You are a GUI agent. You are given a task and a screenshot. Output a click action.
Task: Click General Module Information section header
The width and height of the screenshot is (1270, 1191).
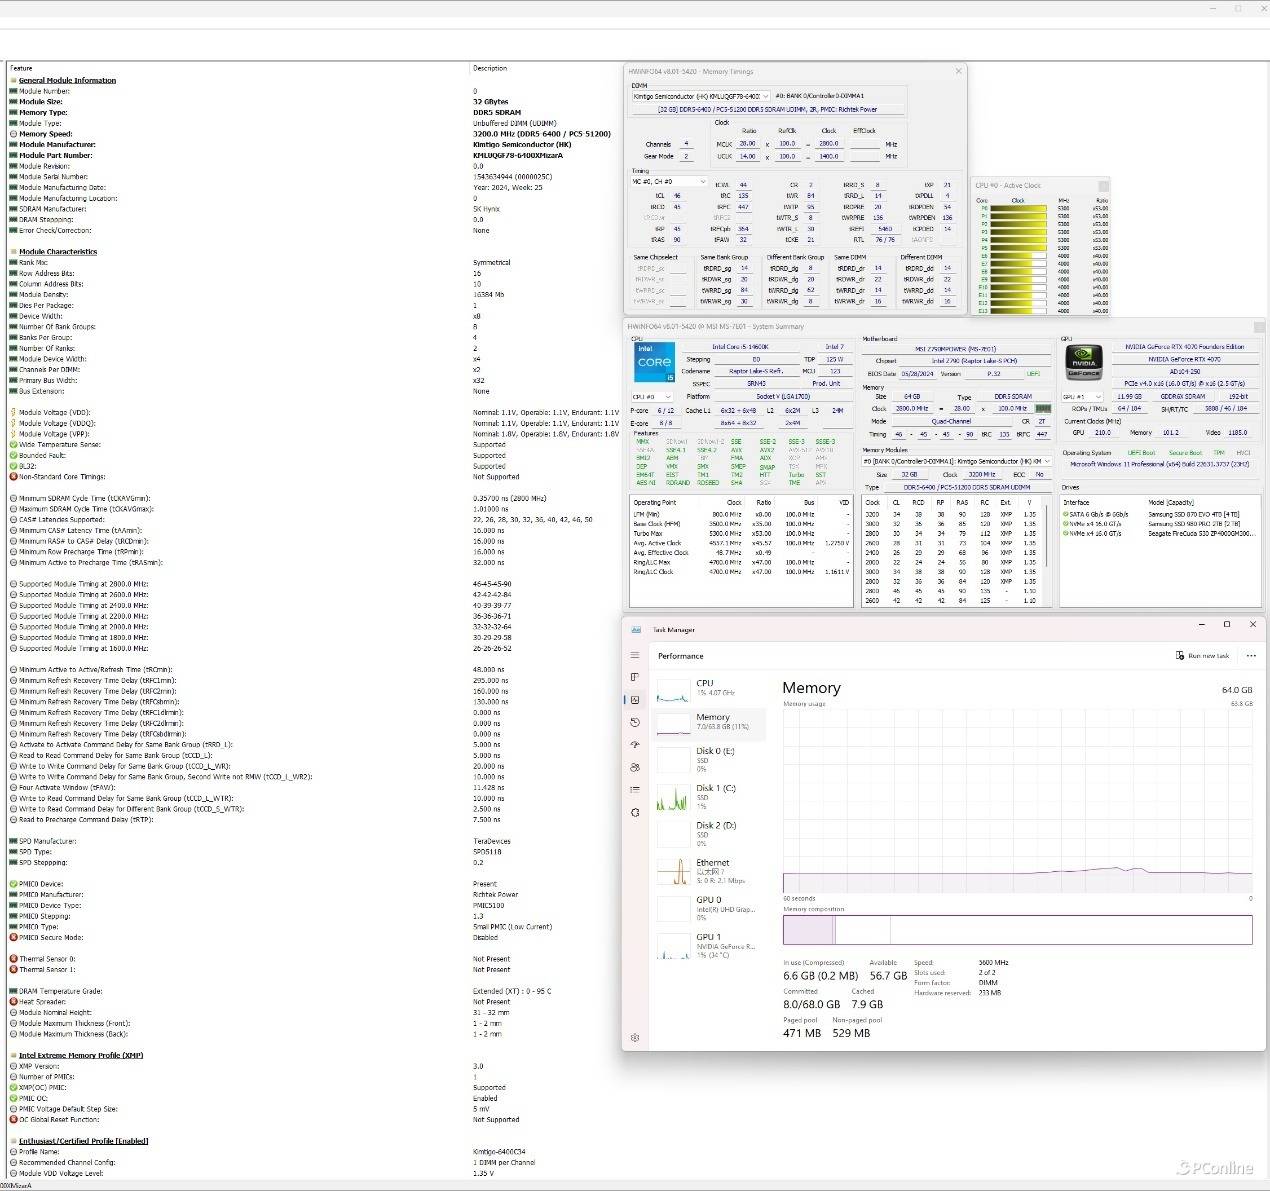(67, 81)
